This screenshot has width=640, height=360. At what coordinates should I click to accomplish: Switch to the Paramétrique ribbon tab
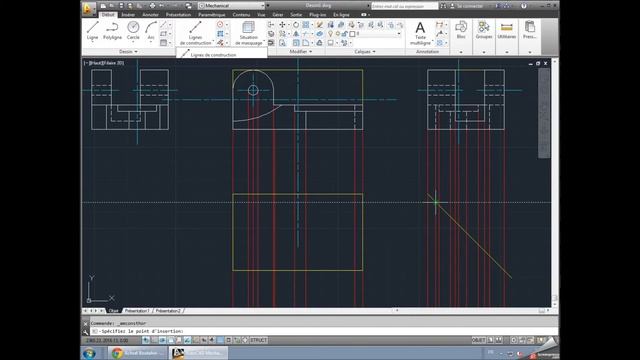pyautogui.click(x=211, y=15)
